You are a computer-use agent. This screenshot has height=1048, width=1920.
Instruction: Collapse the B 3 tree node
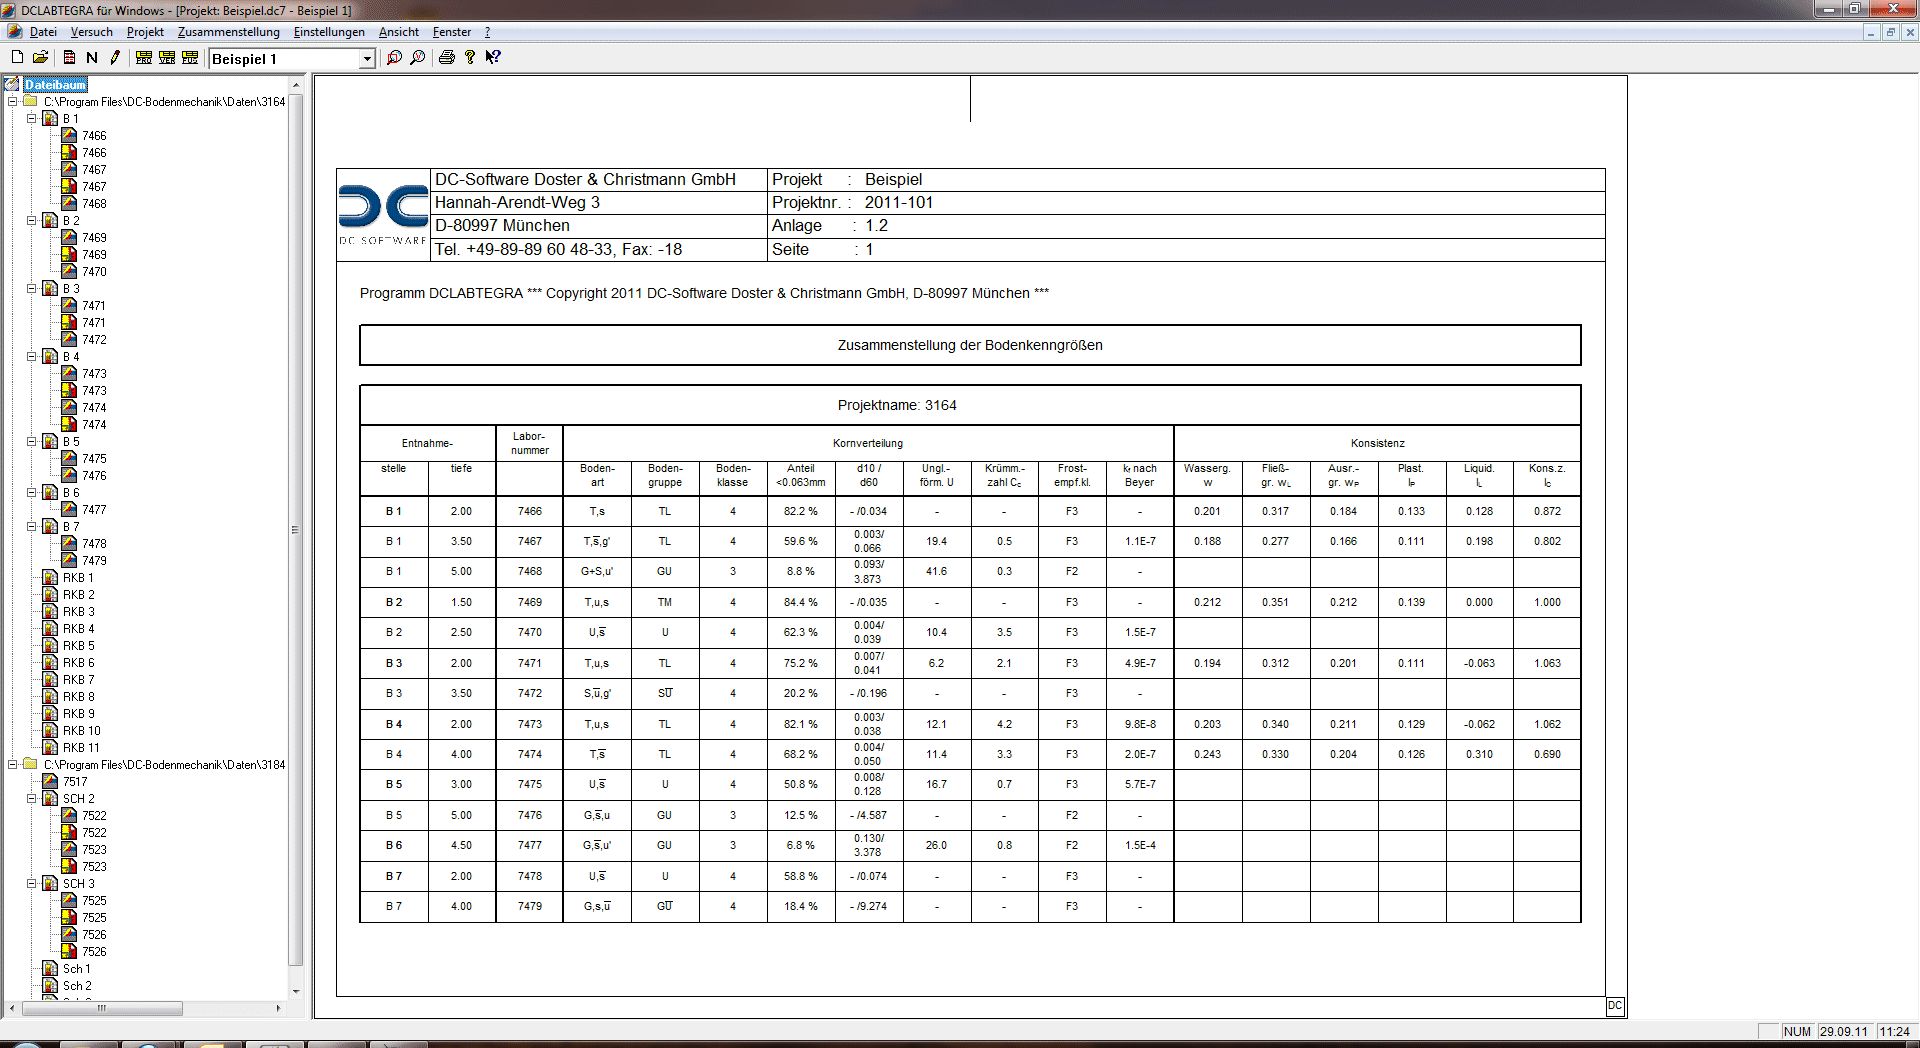click(31, 288)
